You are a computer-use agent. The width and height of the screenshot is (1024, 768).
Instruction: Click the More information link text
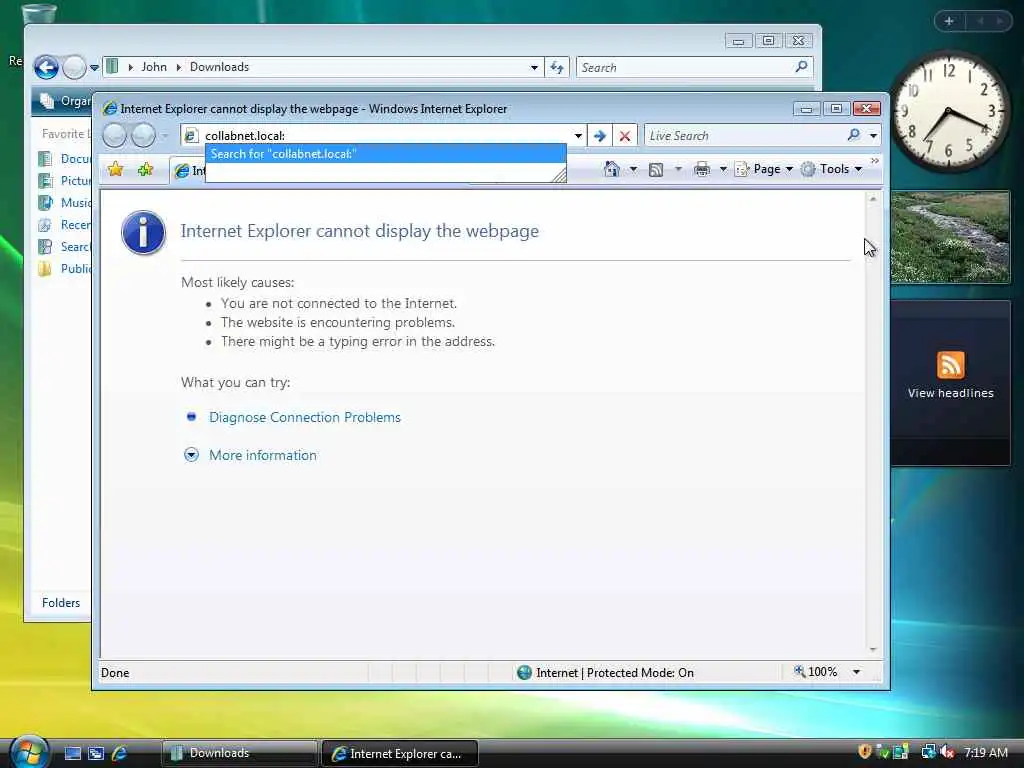coord(263,455)
